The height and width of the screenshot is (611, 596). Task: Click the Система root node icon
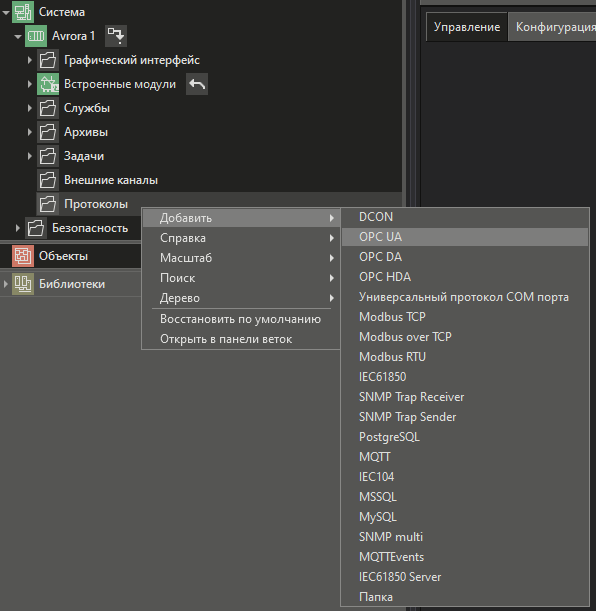(x=23, y=12)
